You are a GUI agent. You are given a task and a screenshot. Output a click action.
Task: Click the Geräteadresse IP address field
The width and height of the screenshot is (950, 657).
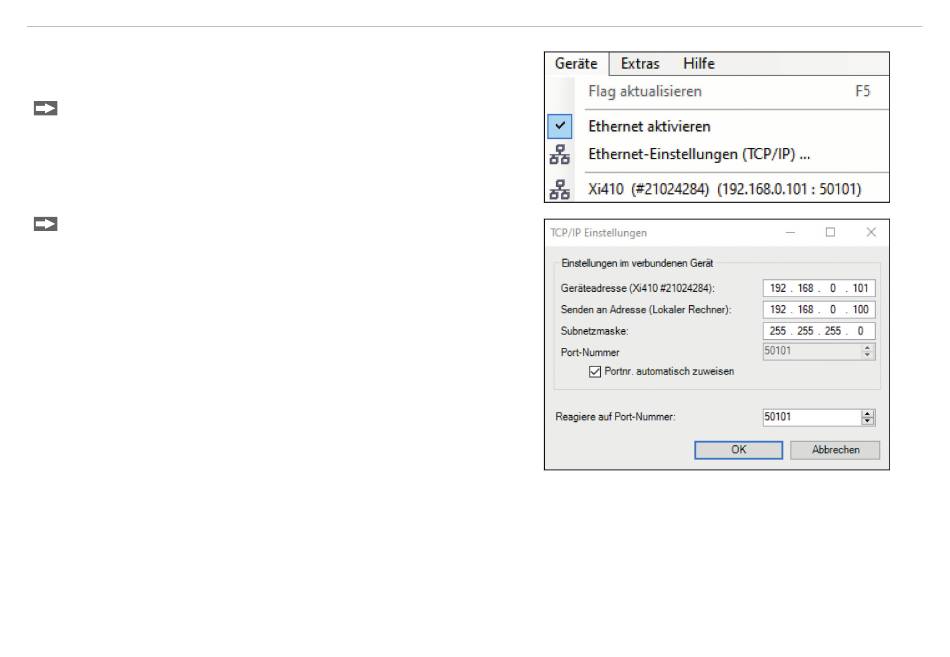click(x=819, y=288)
